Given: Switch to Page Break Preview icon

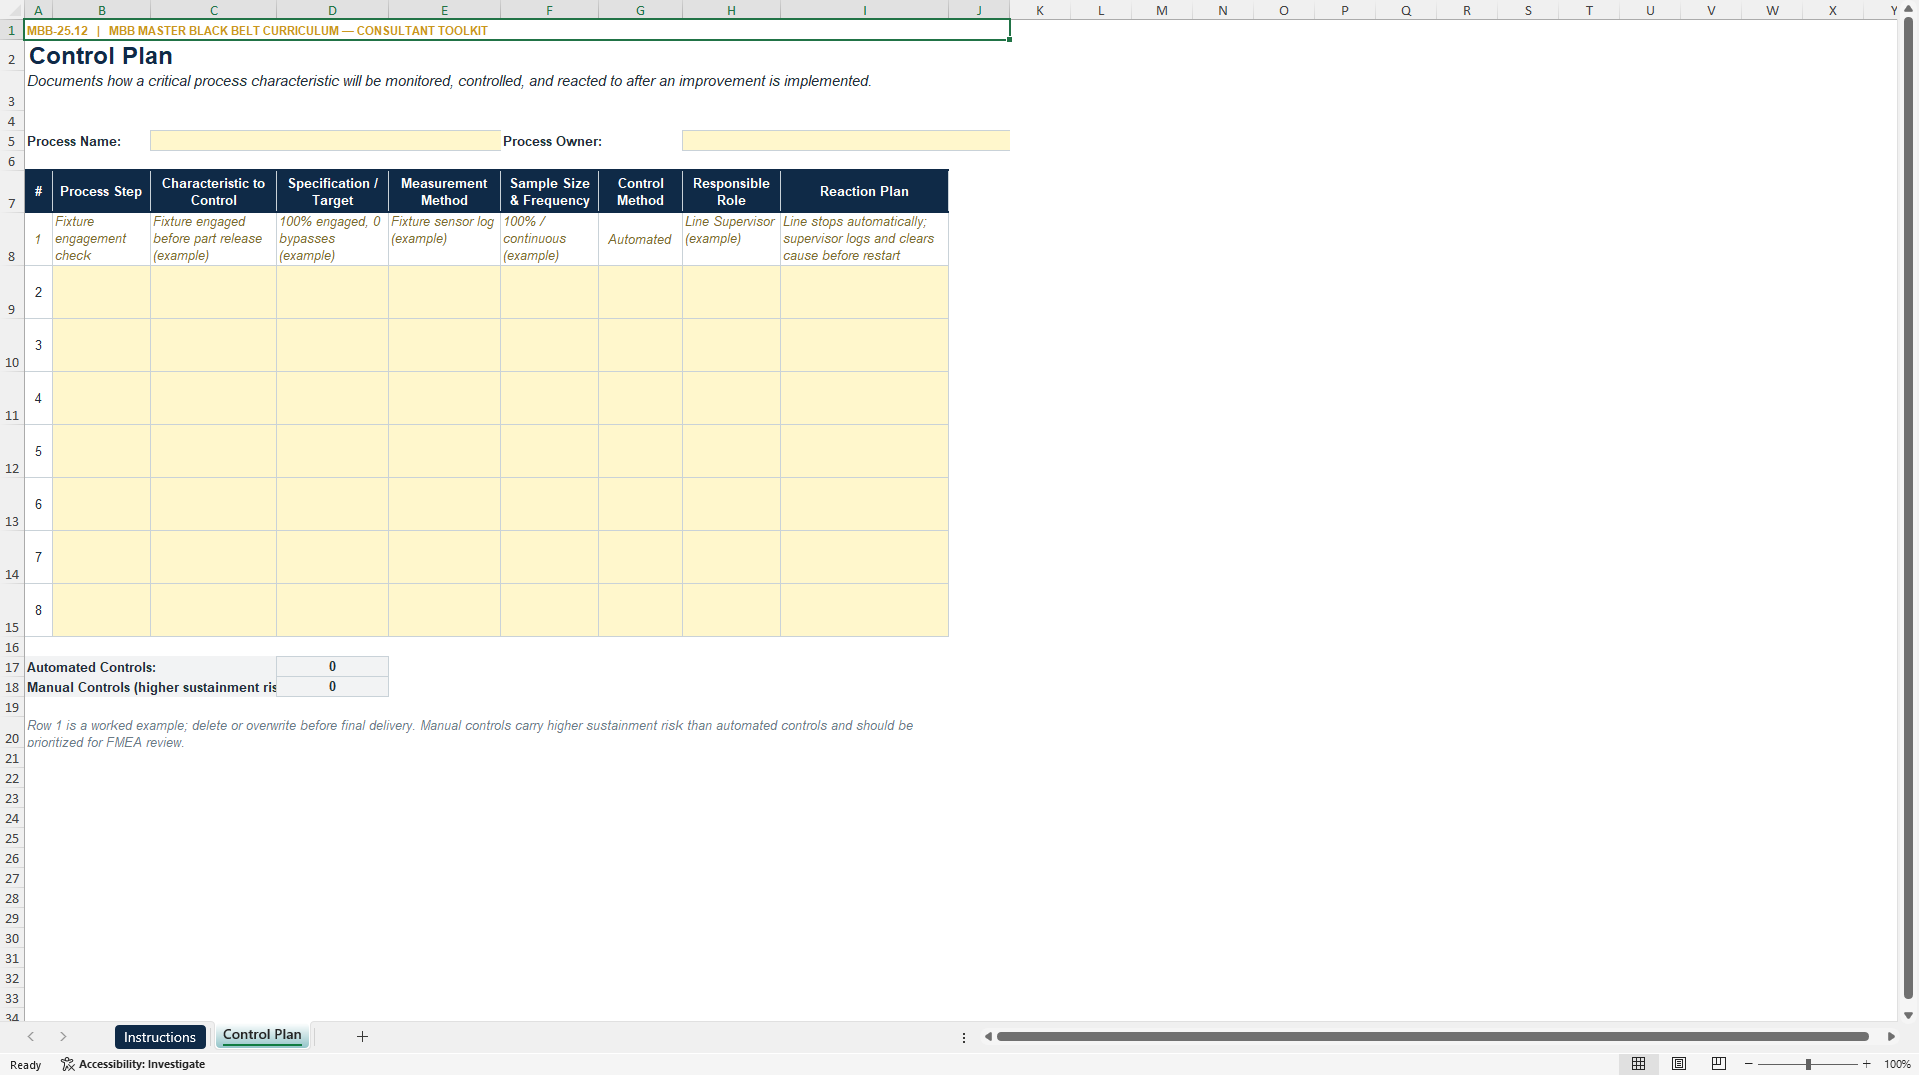Looking at the screenshot, I should [x=1719, y=1064].
